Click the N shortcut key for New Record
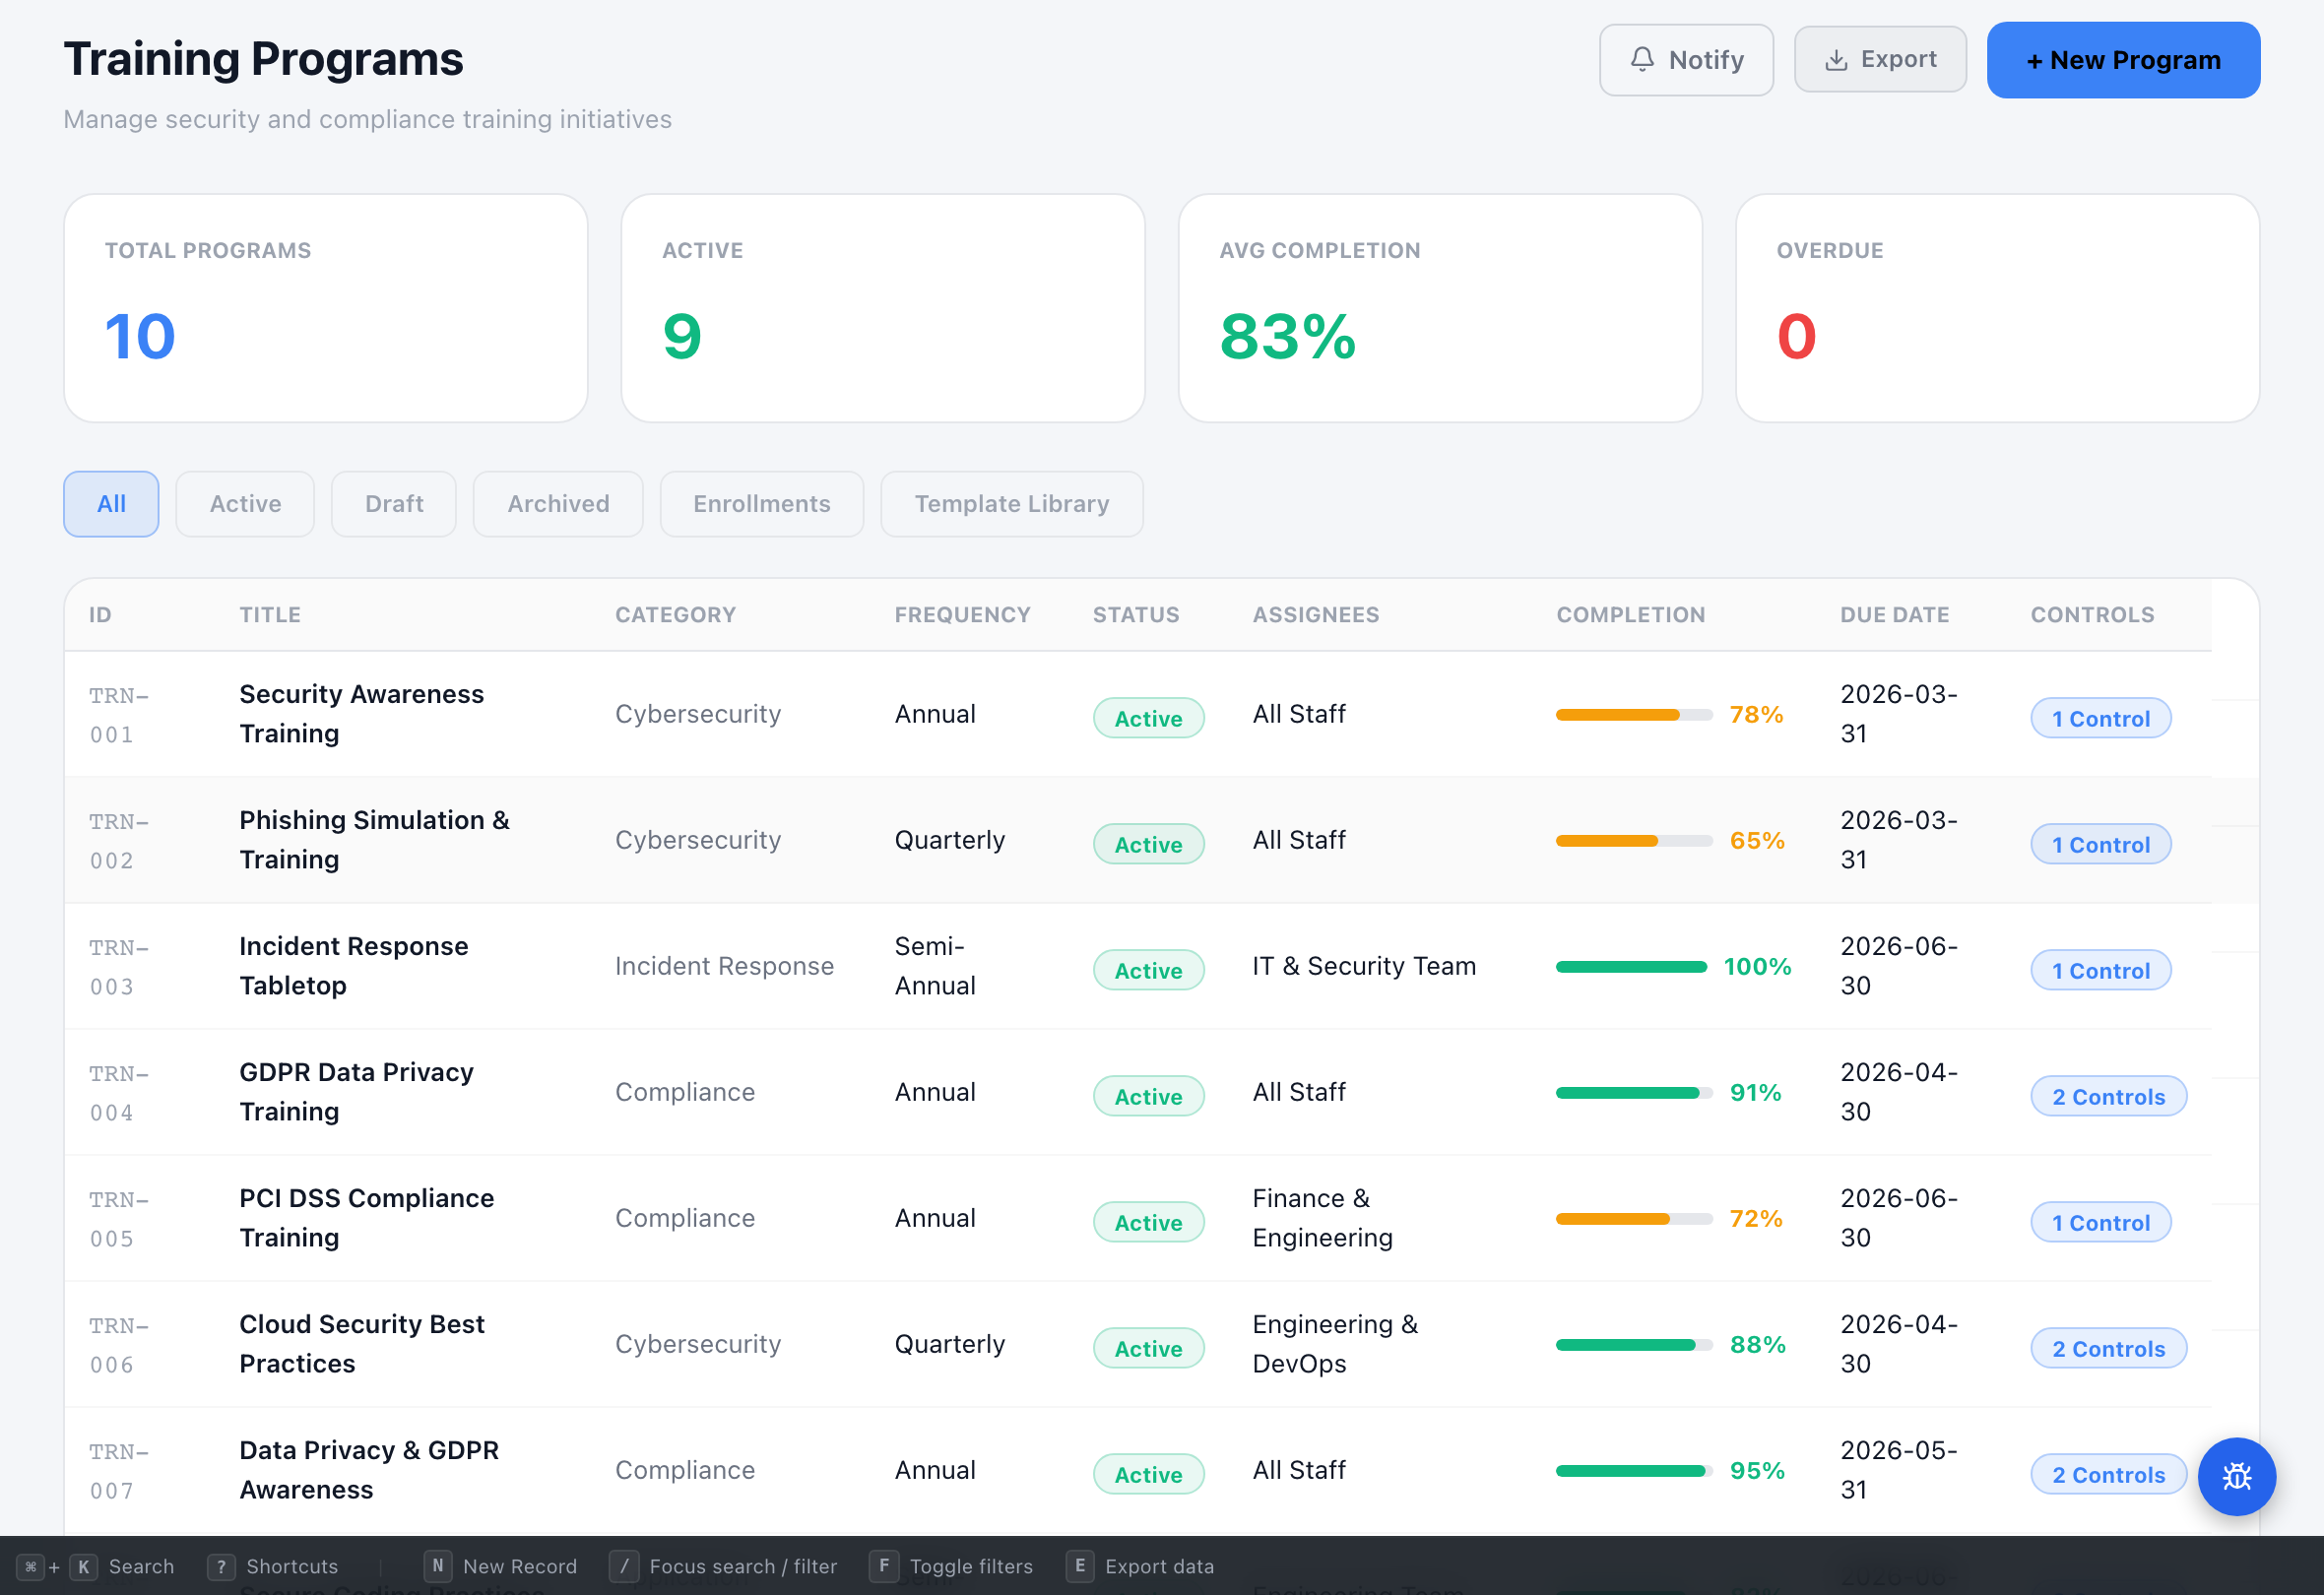This screenshot has height=1595, width=2324. tap(438, 1566)
